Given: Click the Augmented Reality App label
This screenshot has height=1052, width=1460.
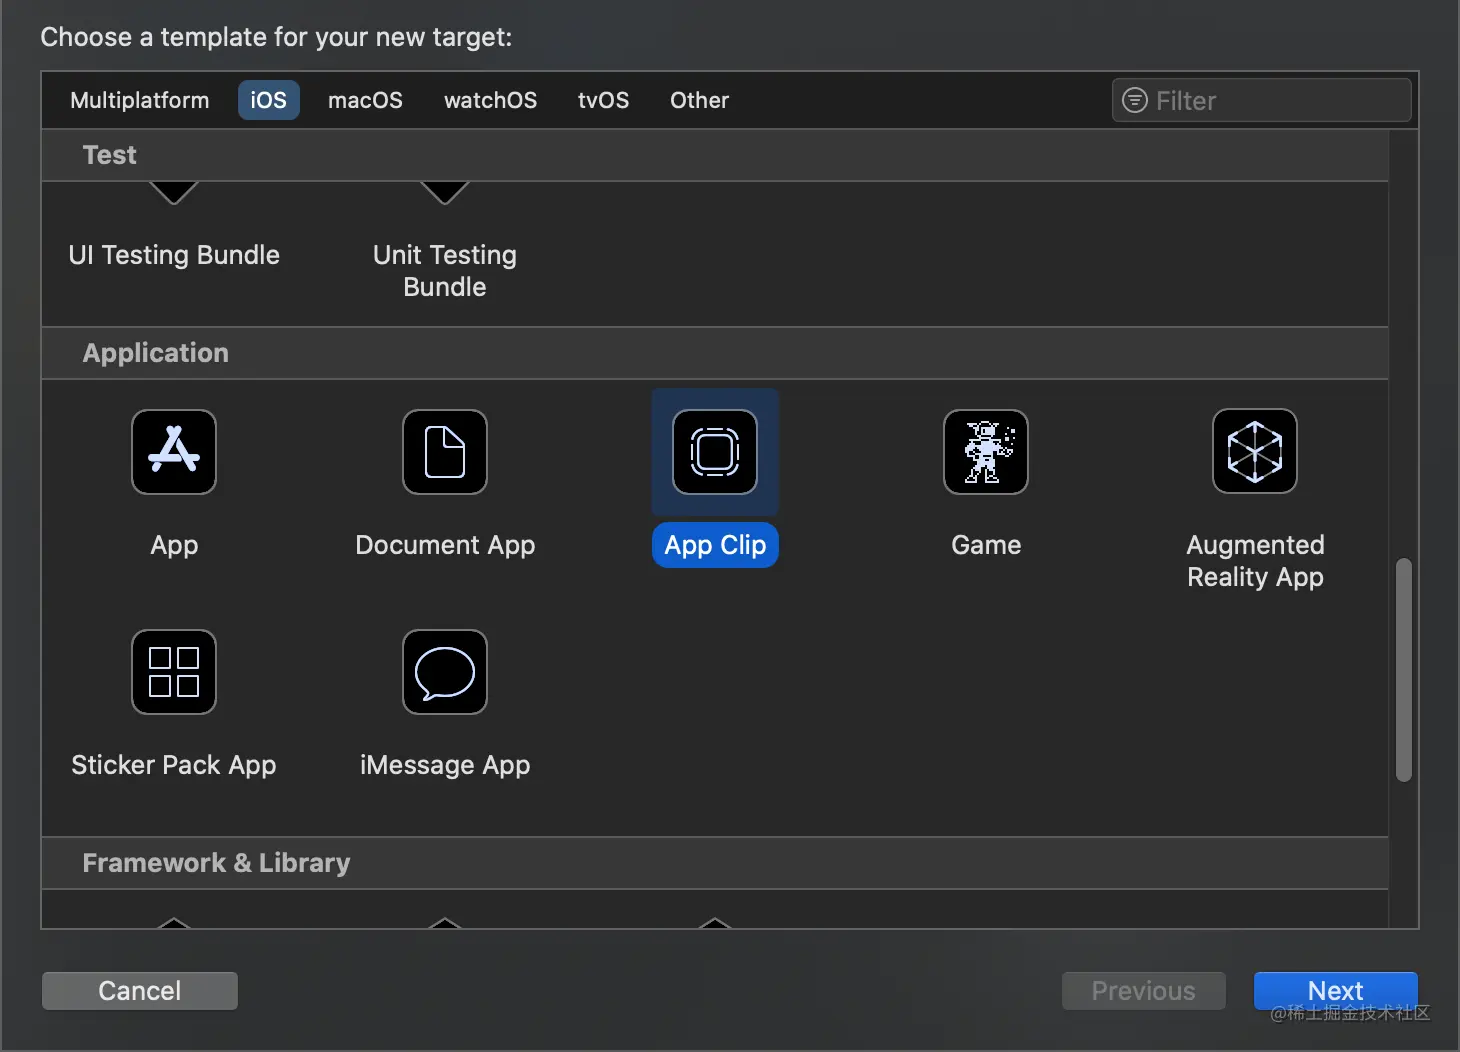Looking at the screenshot, I should click(x=1255, y=561).
